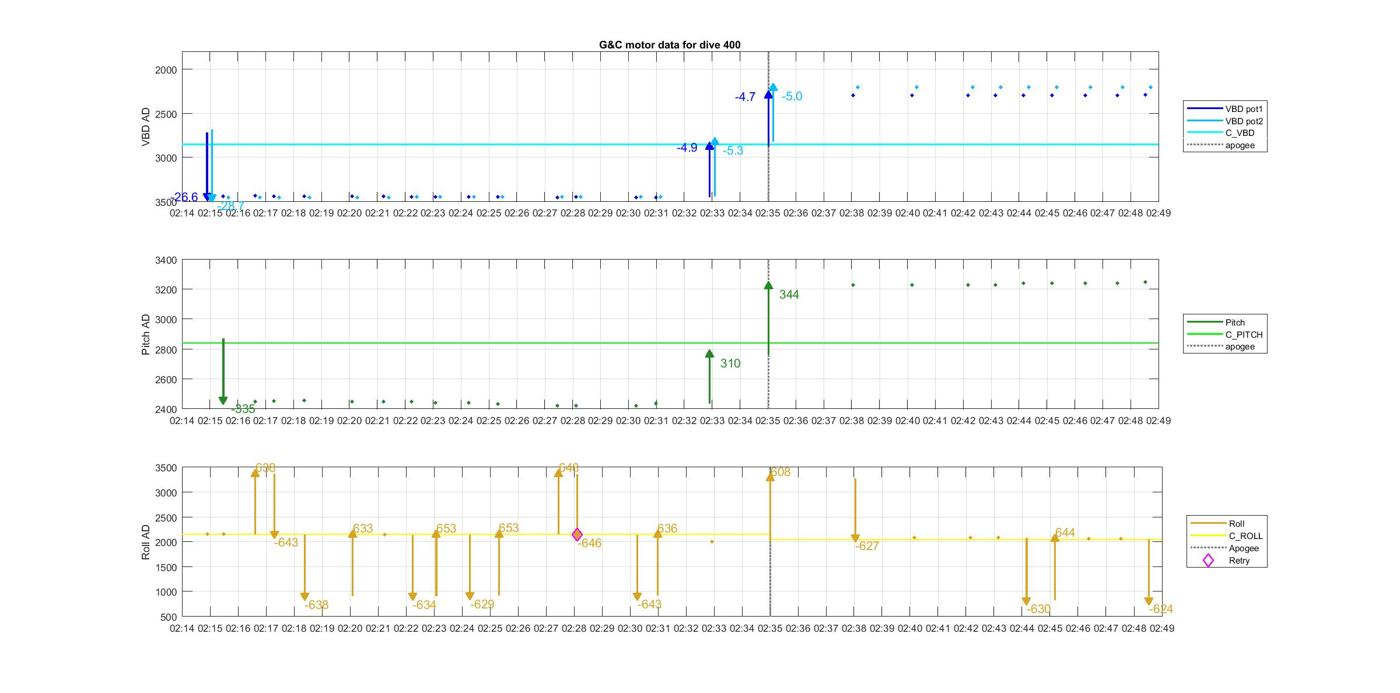Click the dark blue VBD arrow head labeled -4.7
The width and height of the screenshot is (1400, 693).
768,94
